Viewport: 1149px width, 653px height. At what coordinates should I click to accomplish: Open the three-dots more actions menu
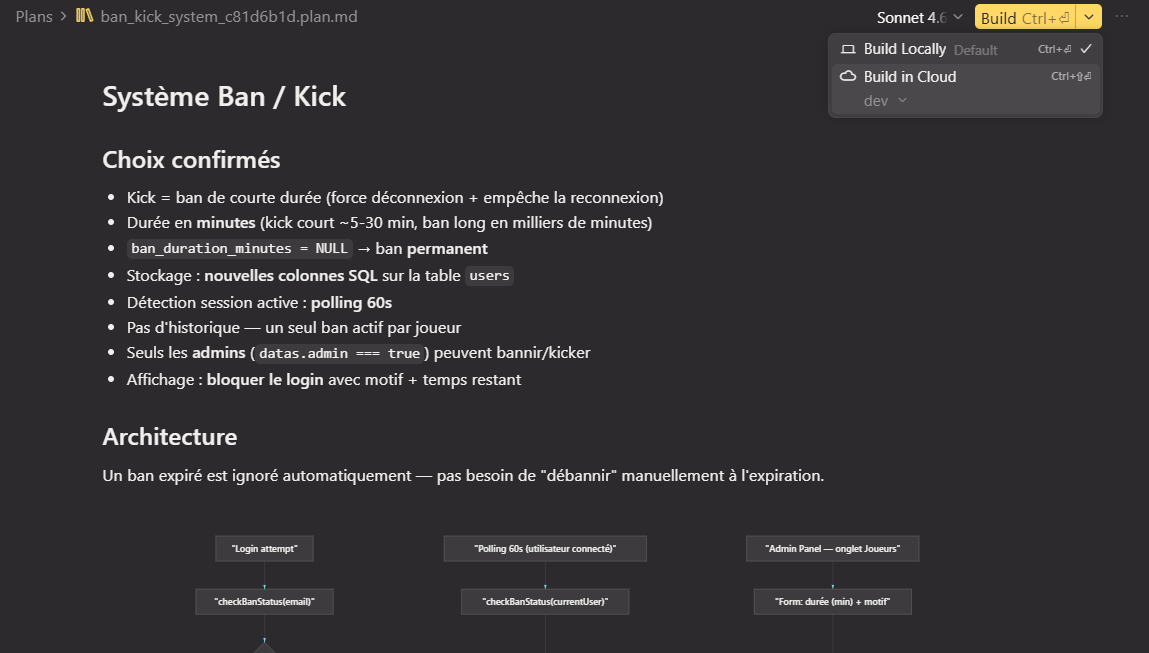click(1122, 17)
